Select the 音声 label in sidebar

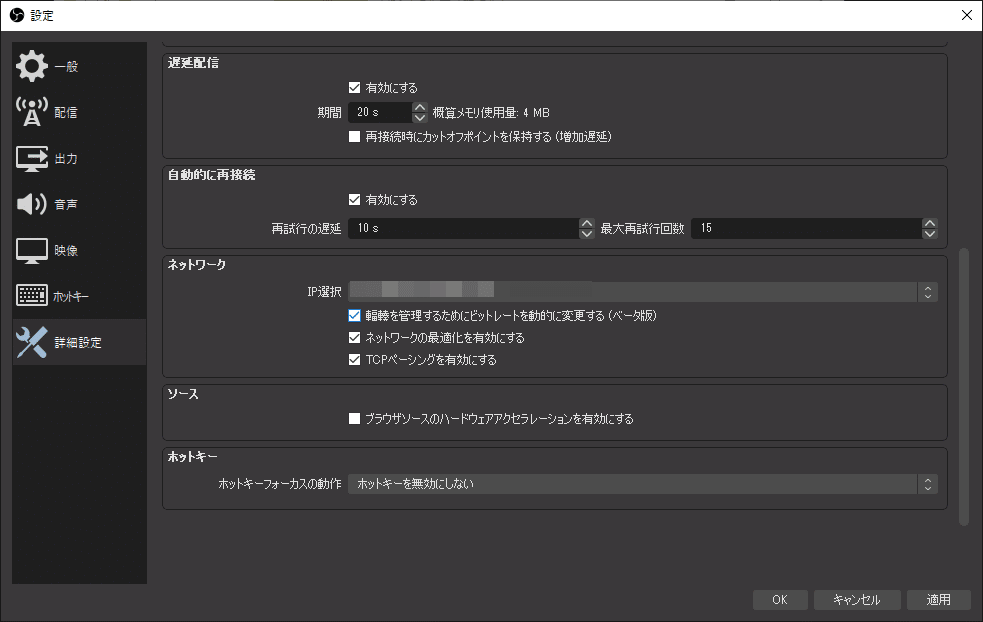tap(66, 204)
